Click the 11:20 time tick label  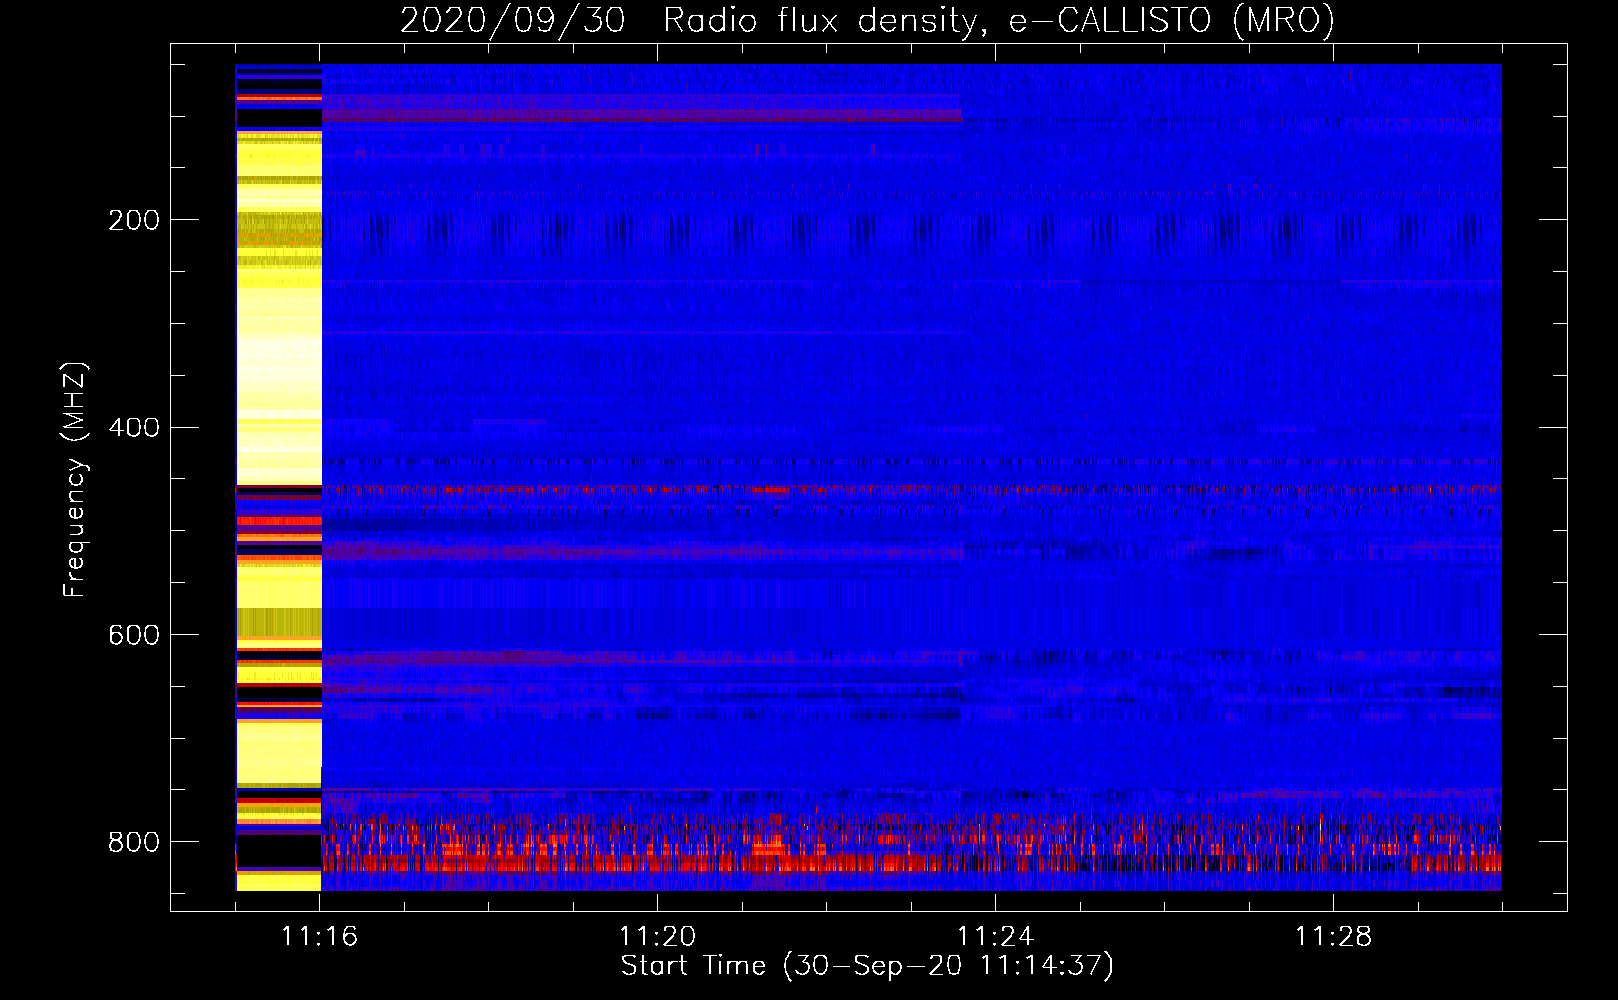657,936
